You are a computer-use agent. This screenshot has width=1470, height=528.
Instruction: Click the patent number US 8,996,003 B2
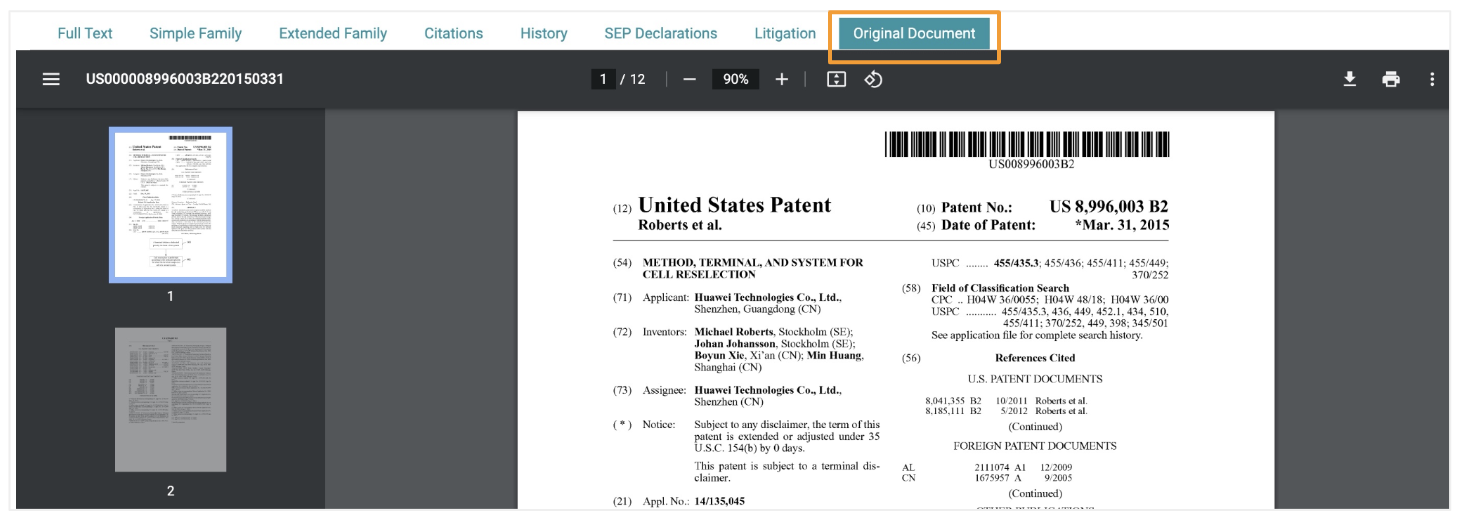(1108, 207)
